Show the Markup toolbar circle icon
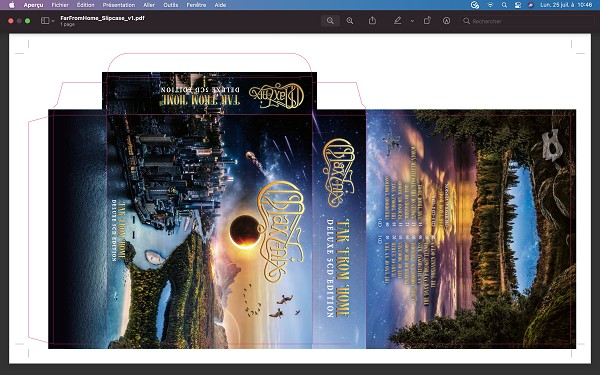600x375 pixels. coord(447,21)
